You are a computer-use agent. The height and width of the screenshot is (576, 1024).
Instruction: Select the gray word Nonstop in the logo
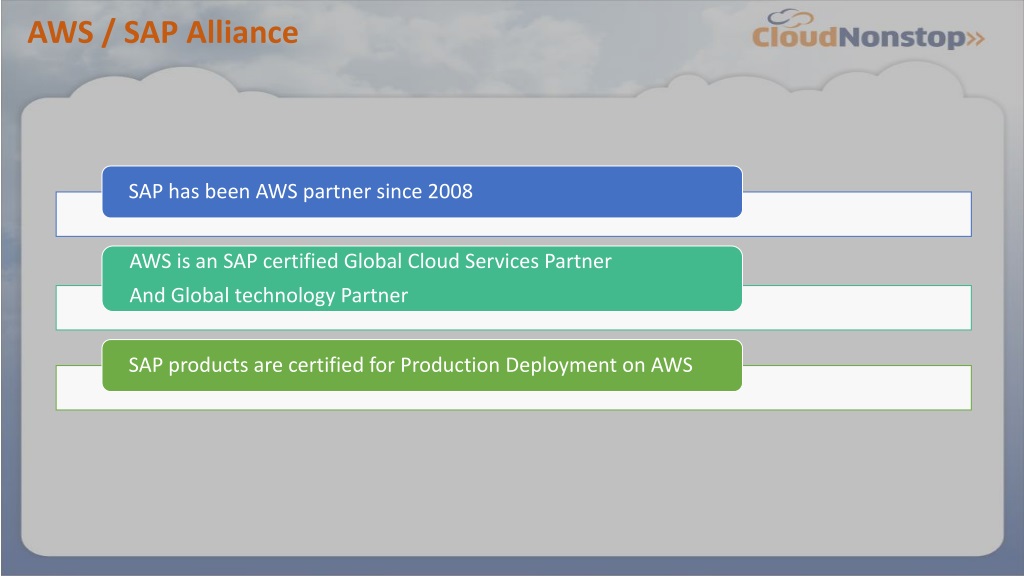[x=901, y=38]
